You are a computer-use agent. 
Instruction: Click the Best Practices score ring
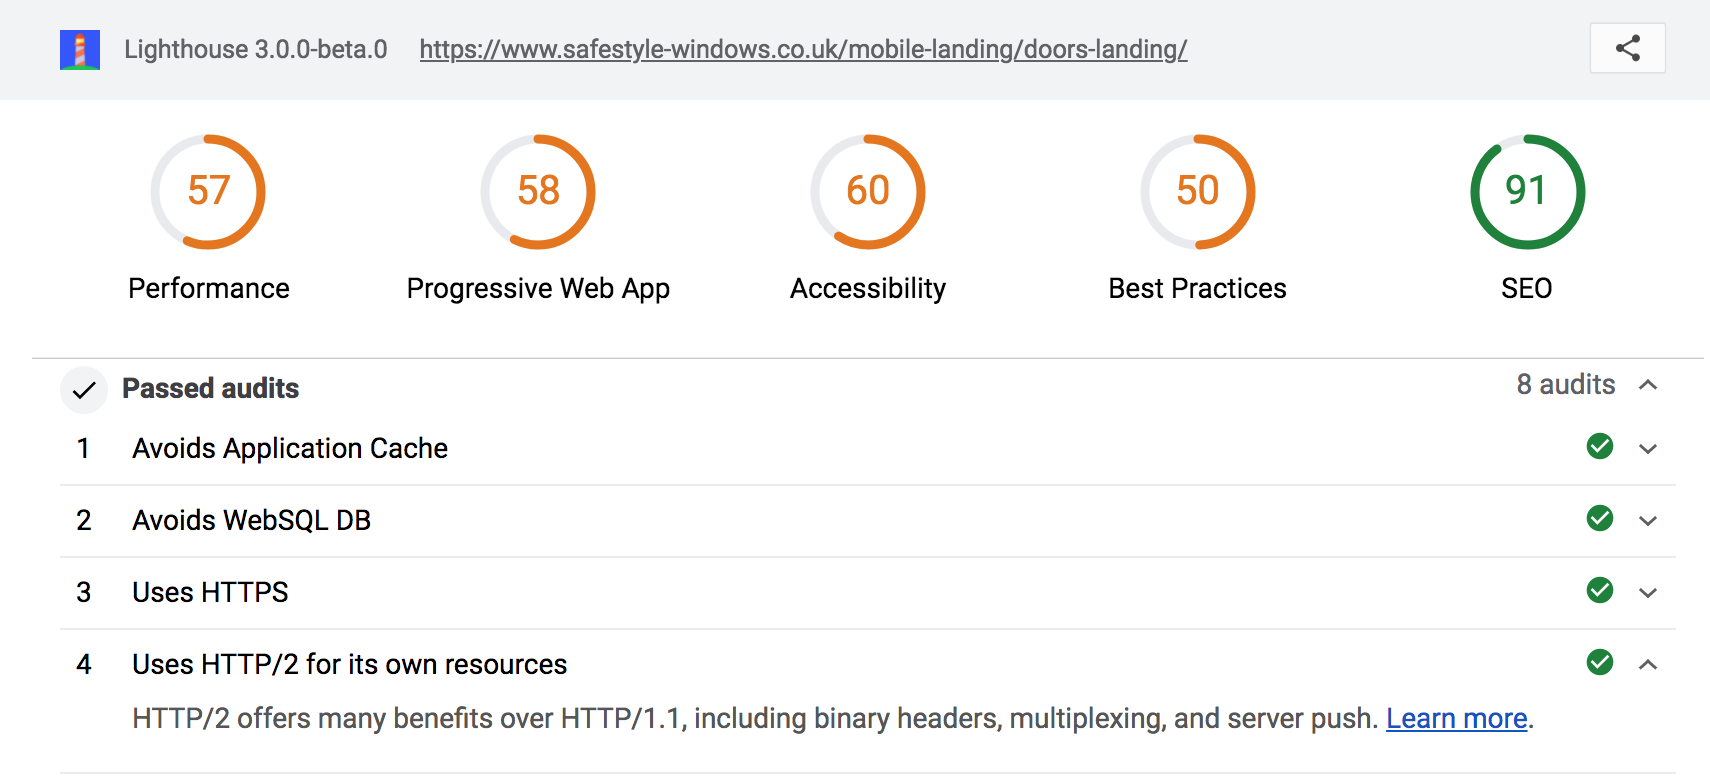pyautogui.click(x=1197, y=191)
